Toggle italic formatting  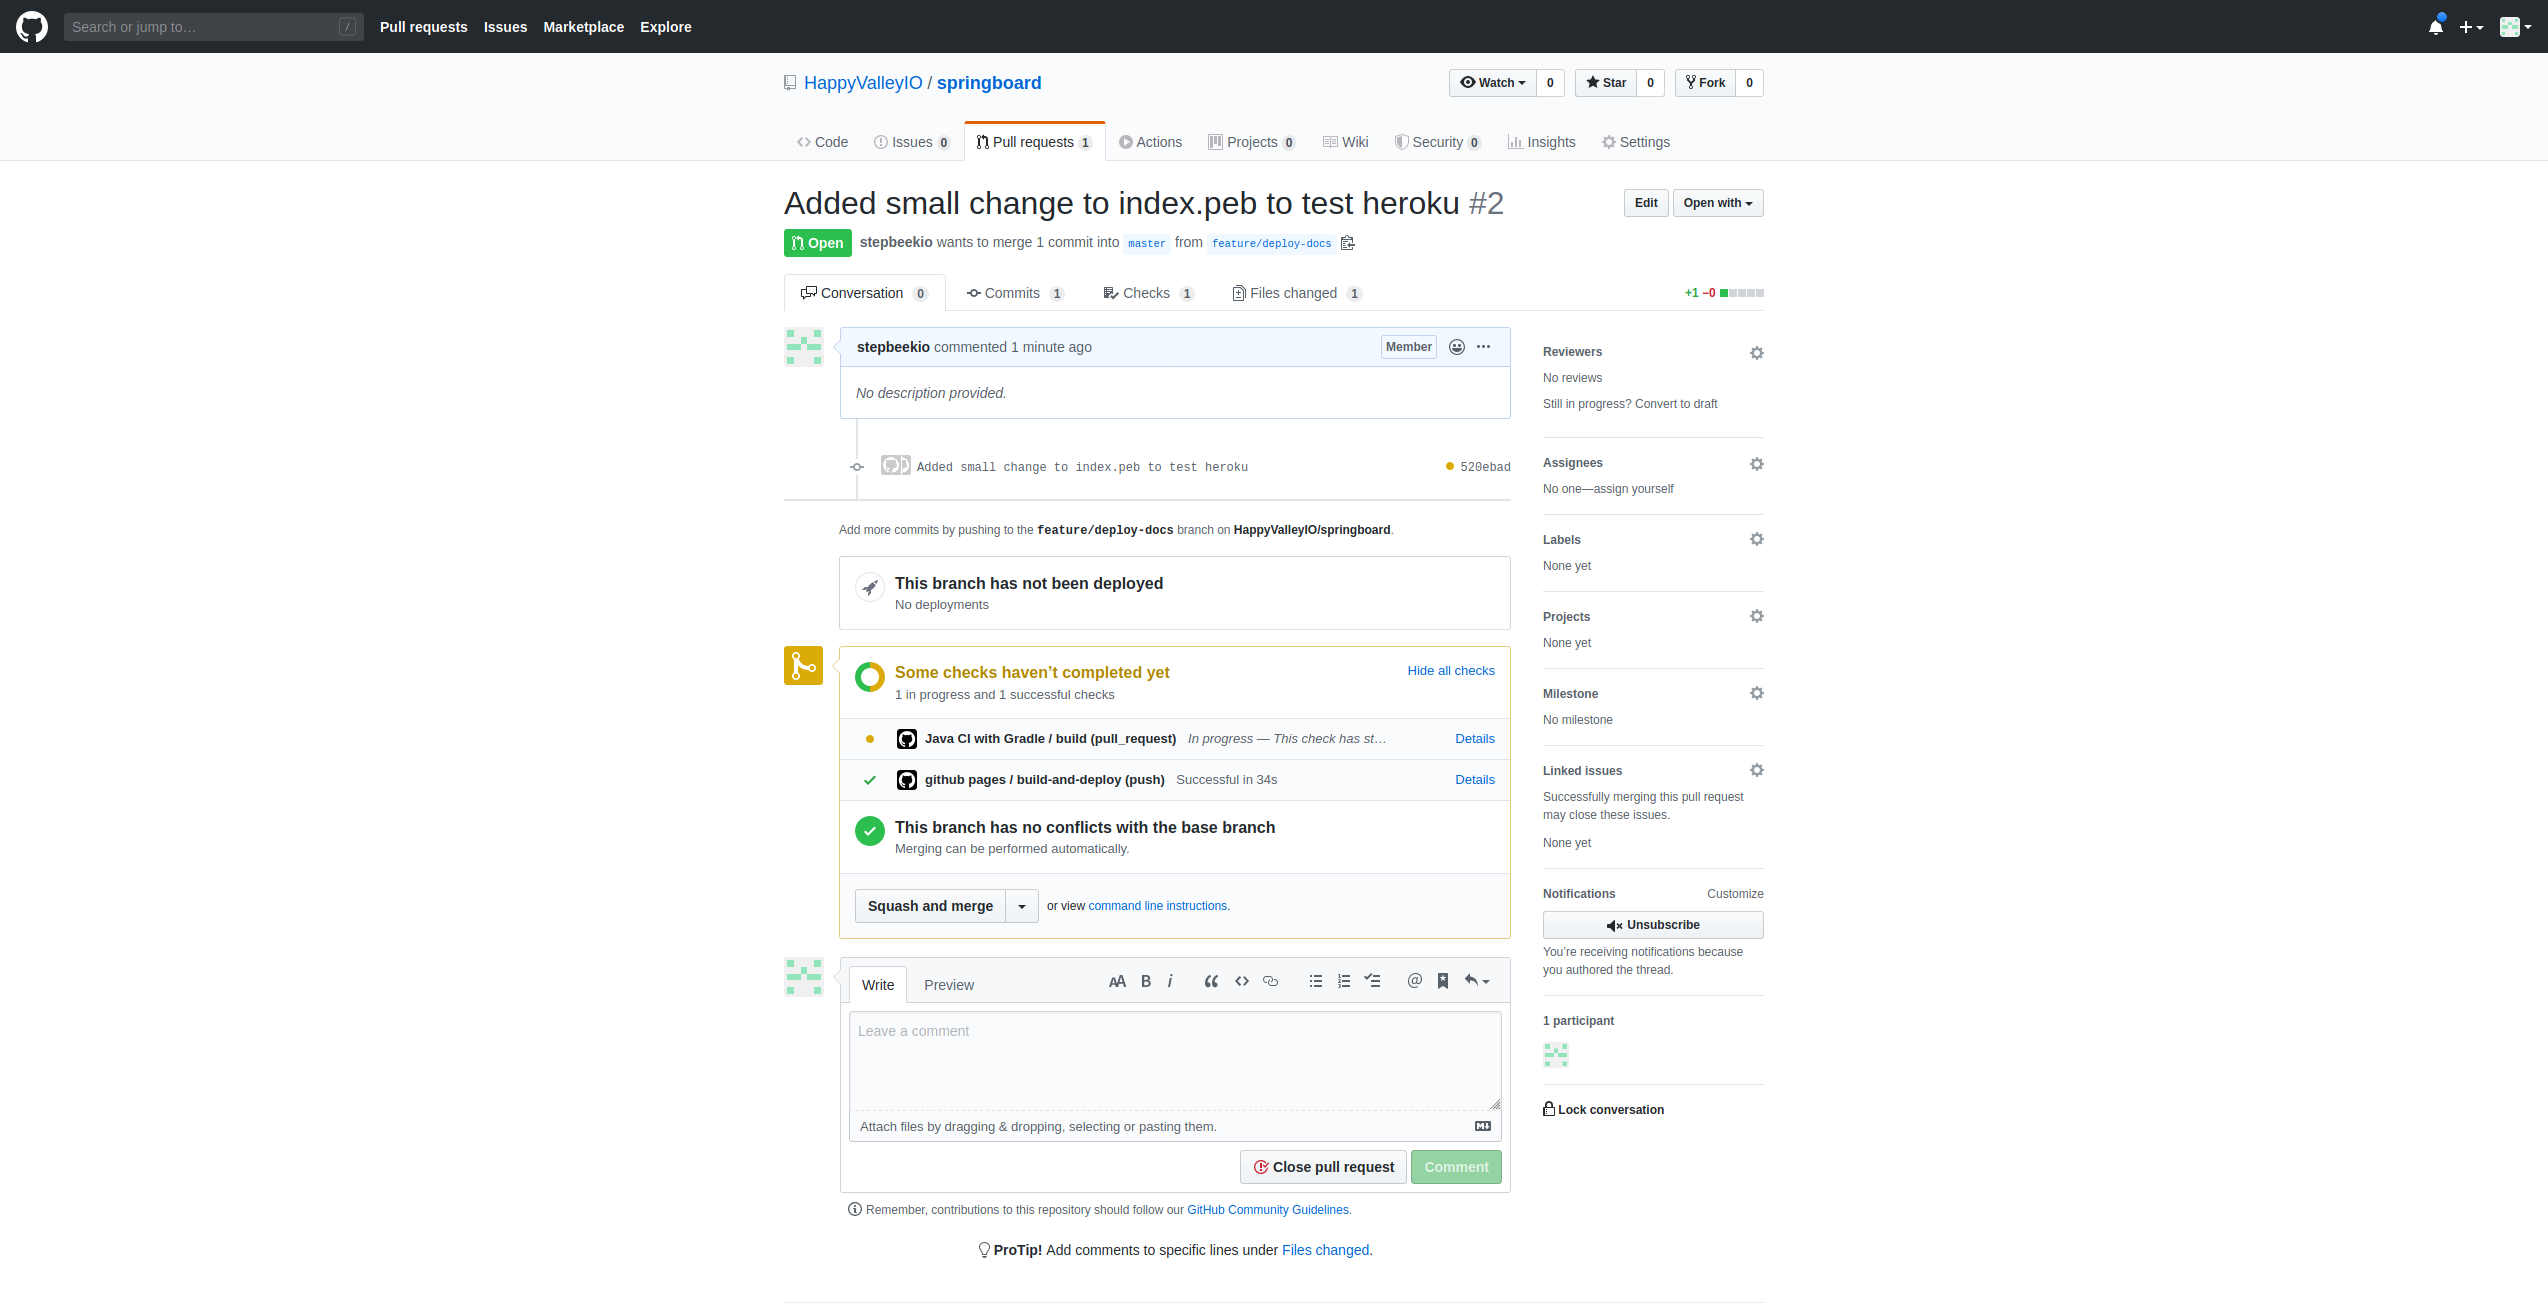[x=1170, y=981]
